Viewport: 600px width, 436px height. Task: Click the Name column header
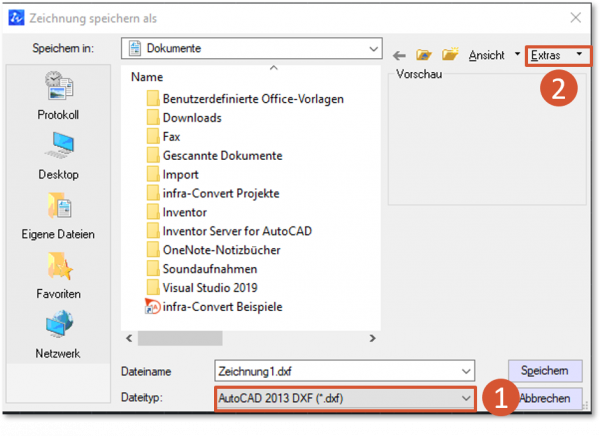(147, 77)
